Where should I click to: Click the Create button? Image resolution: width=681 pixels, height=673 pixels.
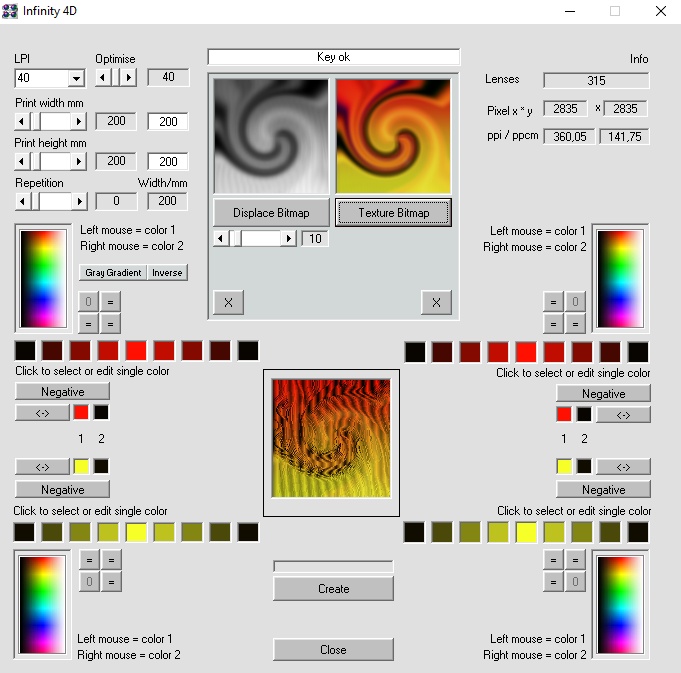pyautogui.click(x=333, y=589)
